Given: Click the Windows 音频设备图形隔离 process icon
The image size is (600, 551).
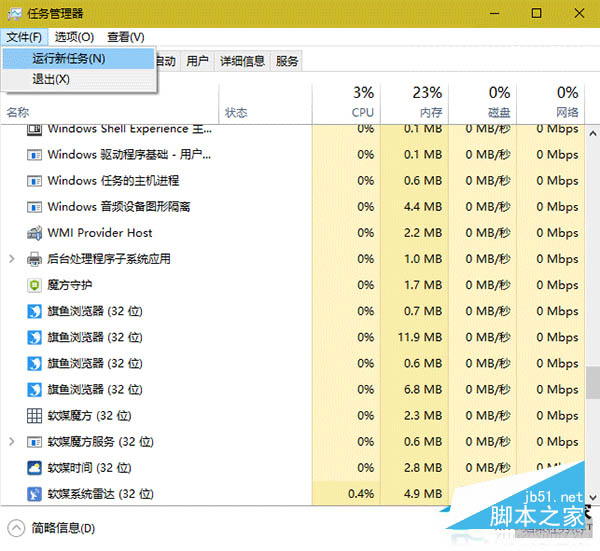Looking at the screenshot, I should click(x=32, y=207).
